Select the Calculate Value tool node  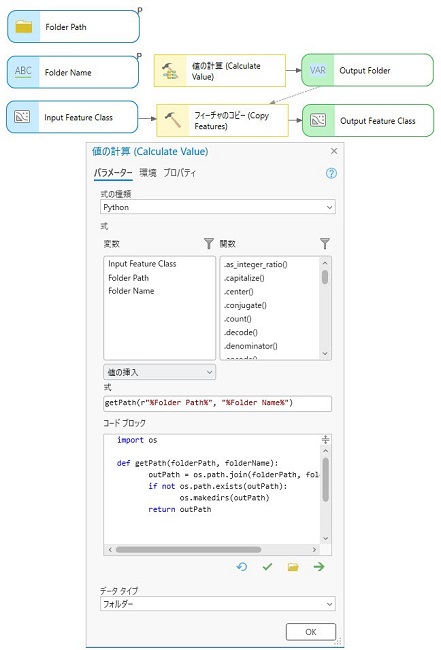coord(220,71)
